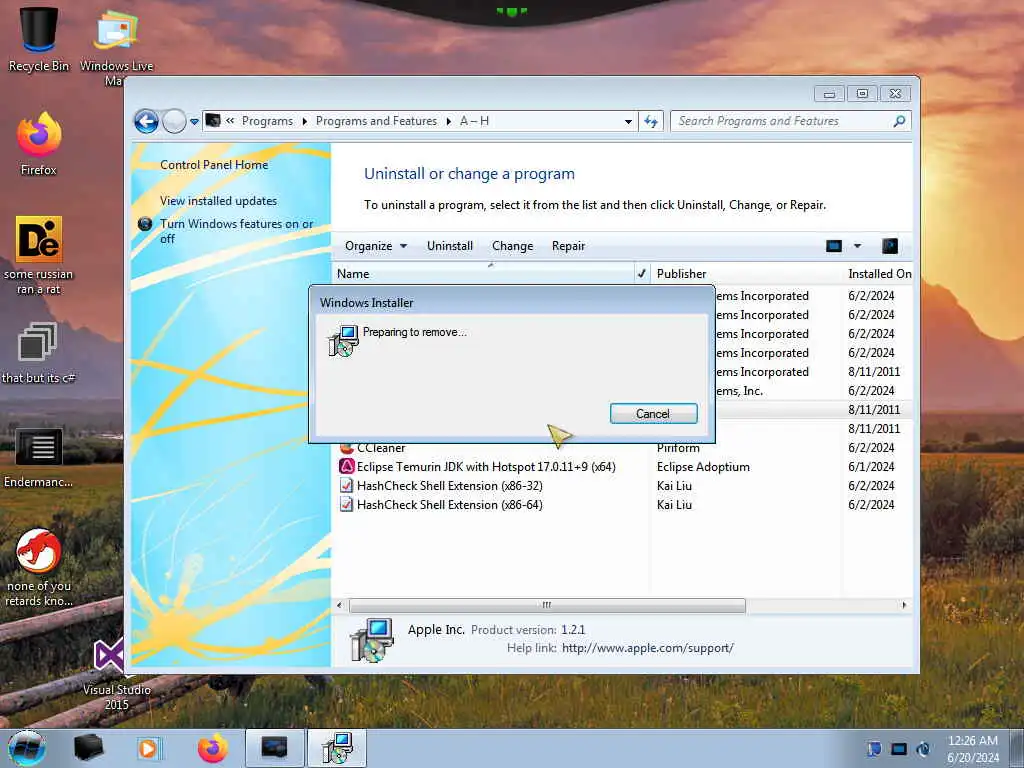The height and width of the screenshot is (768, 1024).
Task: Select HashCheck Shell Extension (x86-64) row
Action: click(x=449, y=505)
